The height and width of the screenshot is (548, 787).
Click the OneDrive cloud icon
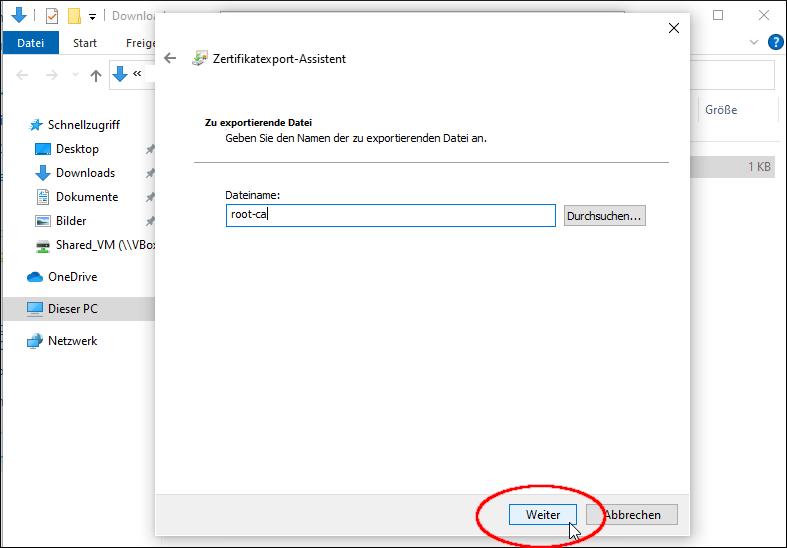35,277
